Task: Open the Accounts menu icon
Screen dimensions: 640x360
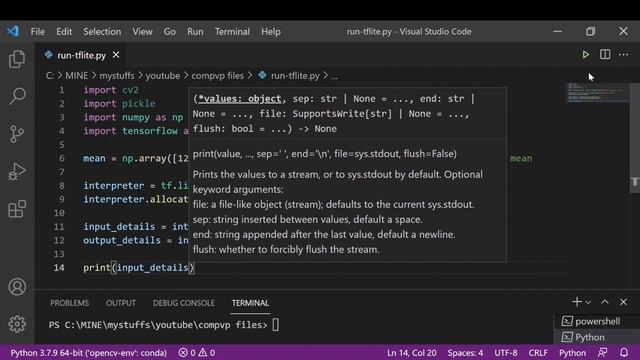Action: tap(17, 287)
